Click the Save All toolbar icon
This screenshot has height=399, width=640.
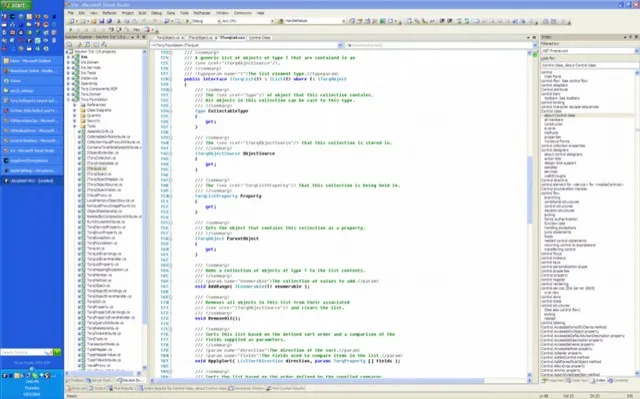(x=109, y=21)
